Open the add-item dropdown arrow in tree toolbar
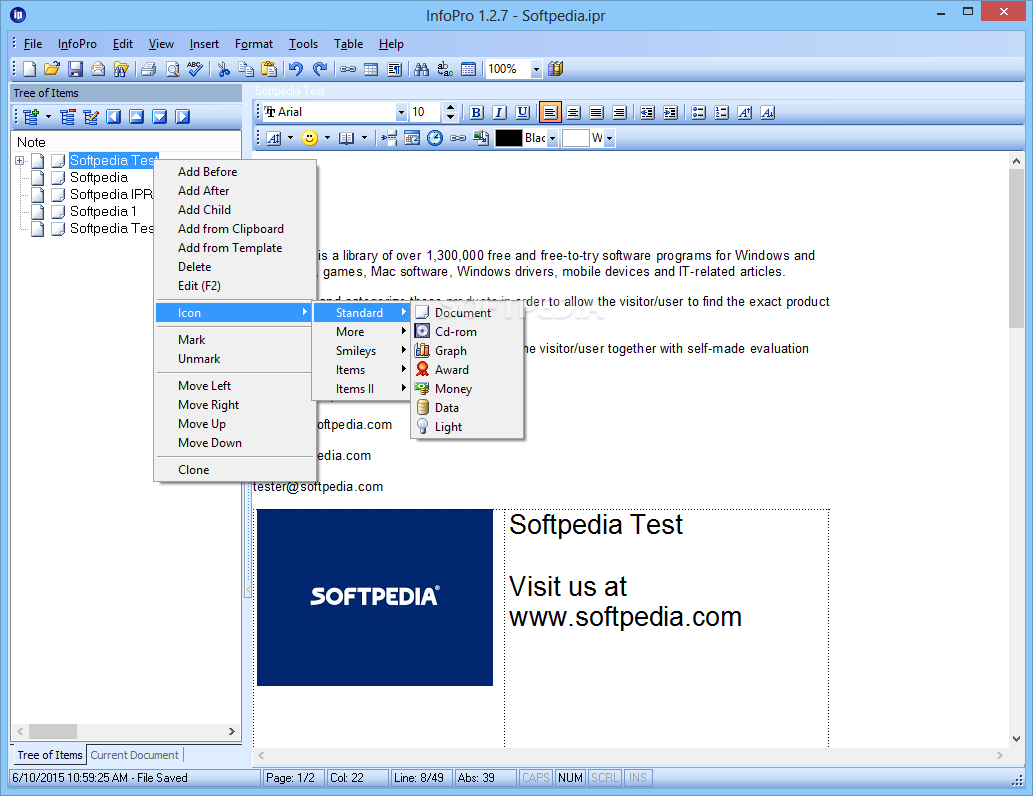This screenshot has width=1033, height=796. [x=48, y=117]
